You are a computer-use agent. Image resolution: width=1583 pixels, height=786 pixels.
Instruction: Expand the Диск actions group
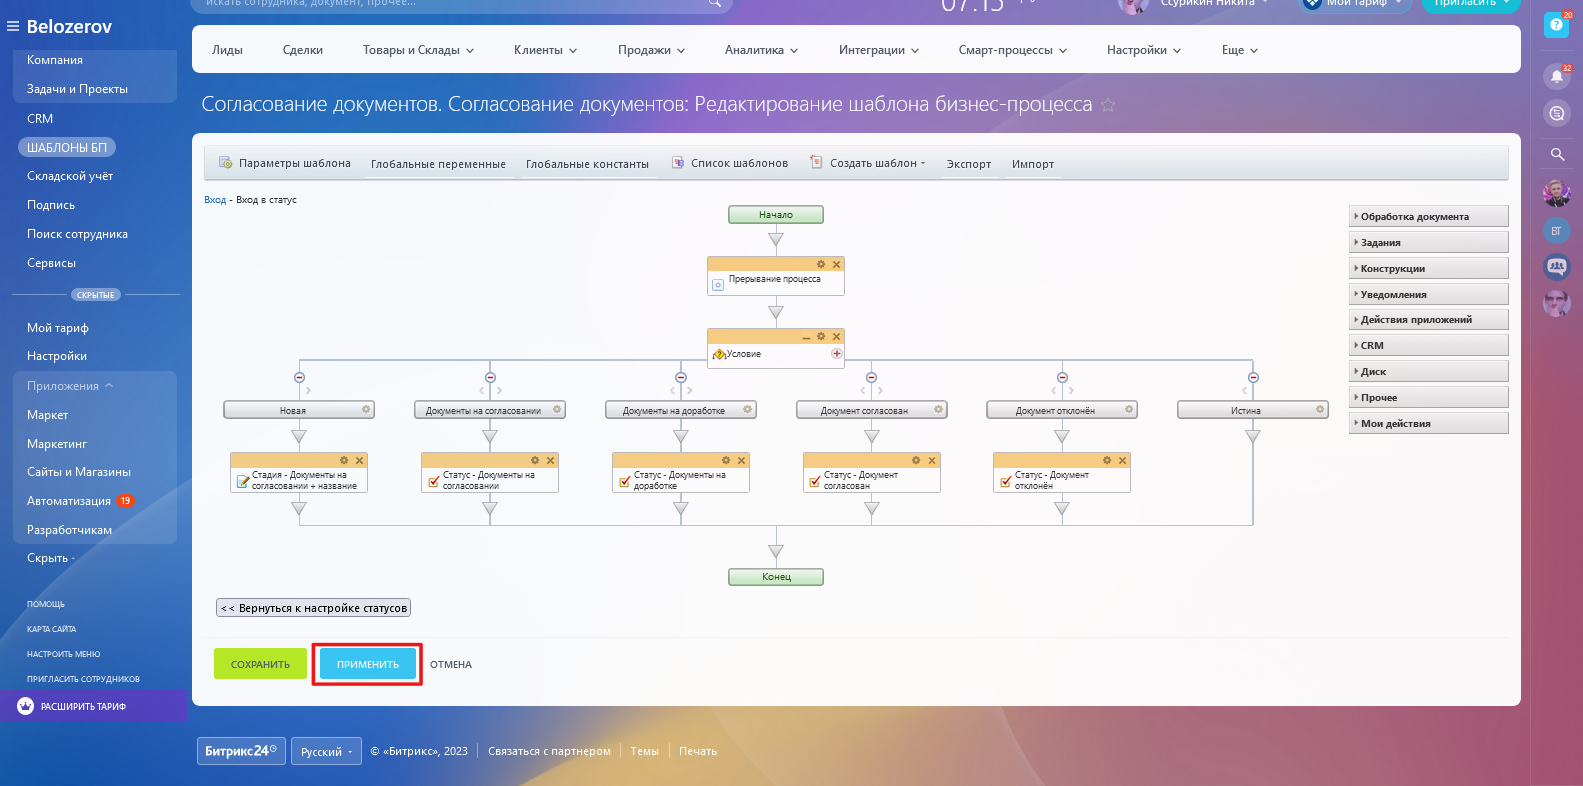point(1428,371)
